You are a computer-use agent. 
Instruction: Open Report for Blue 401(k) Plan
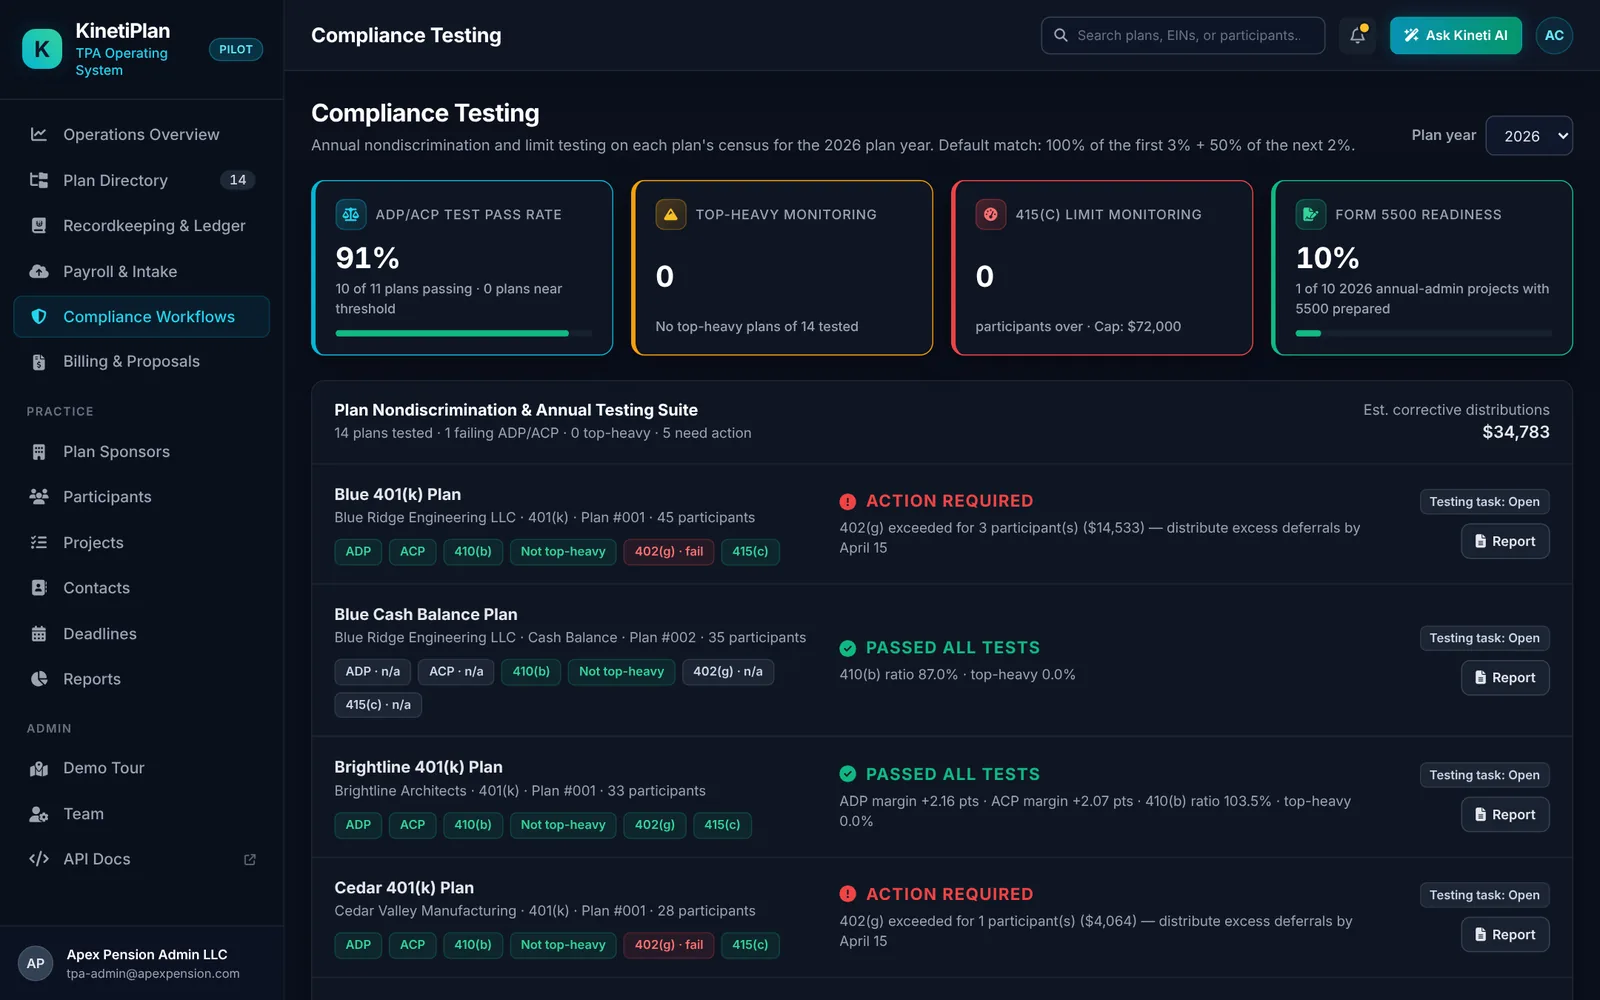click(1505, 541)
